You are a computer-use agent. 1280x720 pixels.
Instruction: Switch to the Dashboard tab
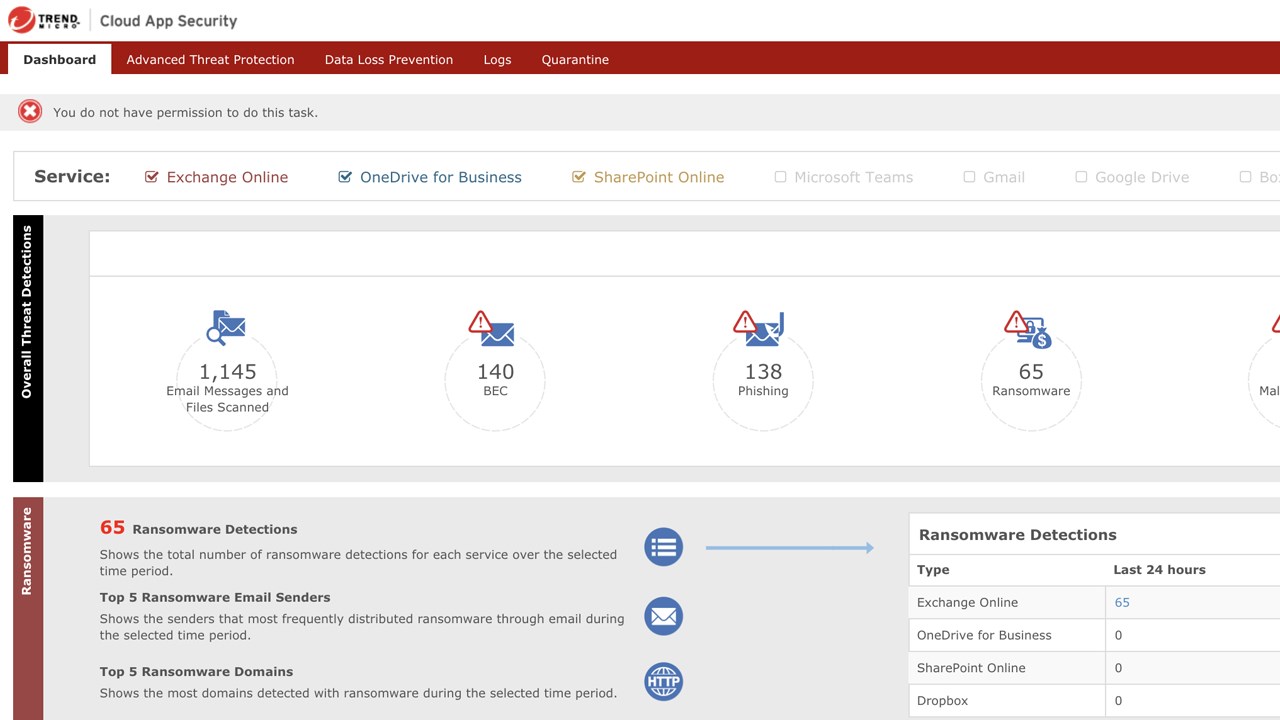[x=60, y=59]
